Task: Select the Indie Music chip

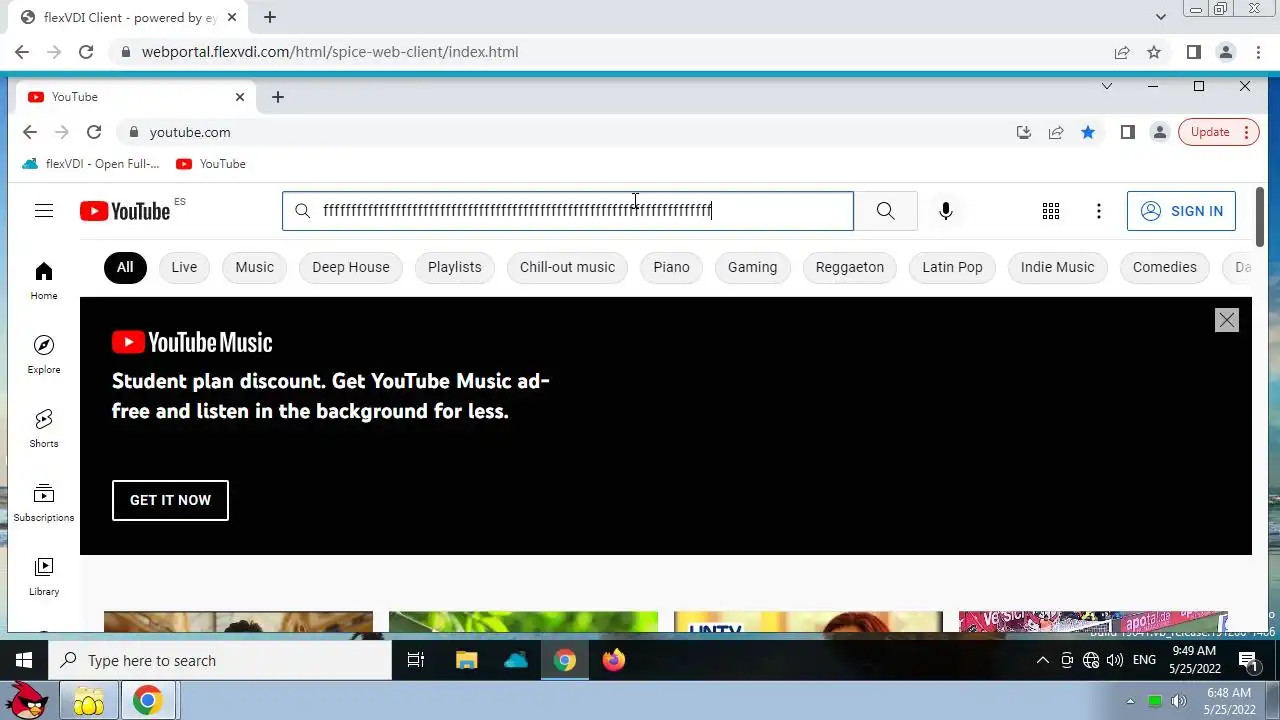Action: (1057, 267)
